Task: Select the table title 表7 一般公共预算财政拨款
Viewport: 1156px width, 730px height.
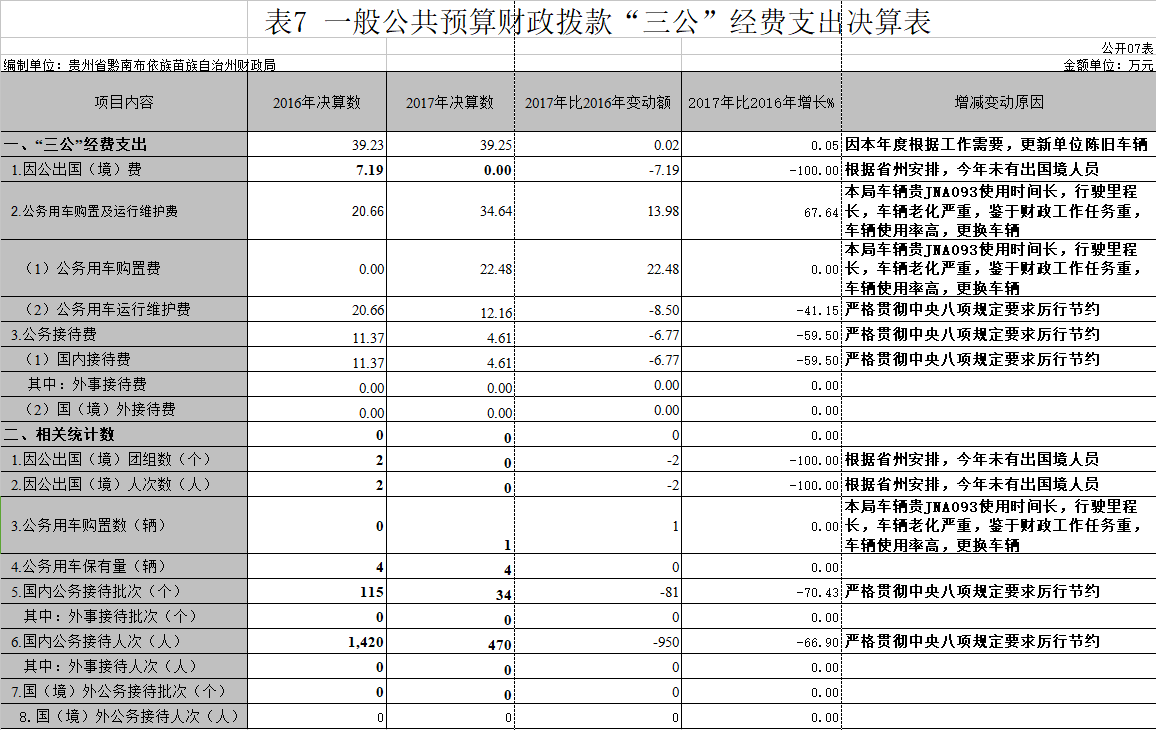Action: point(597,21)
